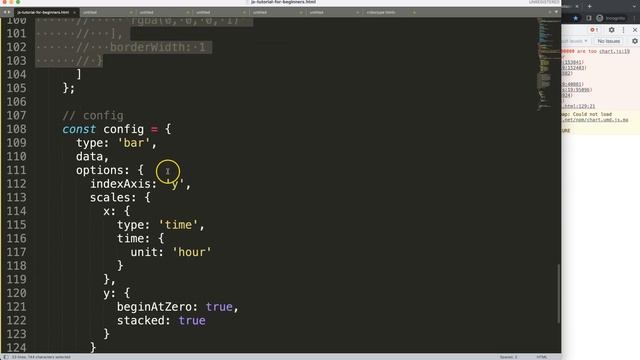Click the DevTools error count badge
Viewport: 640px width, 360px height.
(x=594, y=30)
